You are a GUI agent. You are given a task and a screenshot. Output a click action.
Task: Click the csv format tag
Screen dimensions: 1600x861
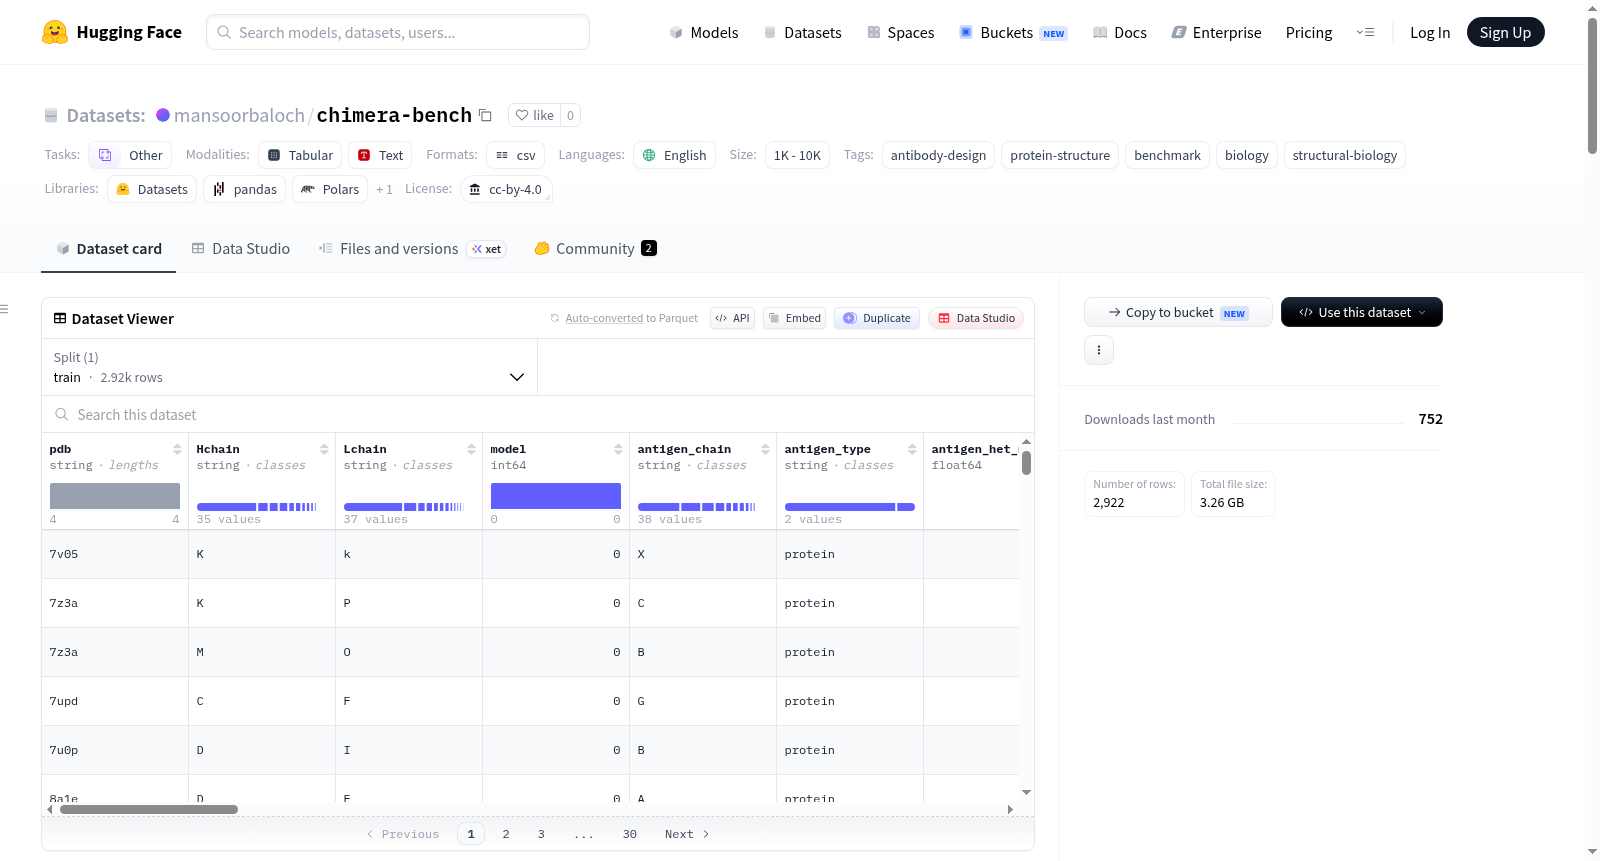[x=515, y=155]
